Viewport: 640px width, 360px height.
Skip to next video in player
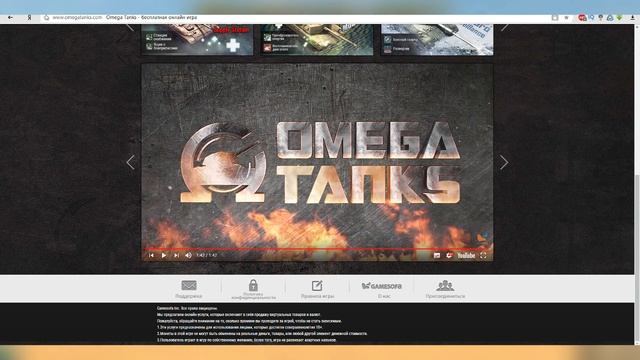pyautogui.click(x=176, y=256)
